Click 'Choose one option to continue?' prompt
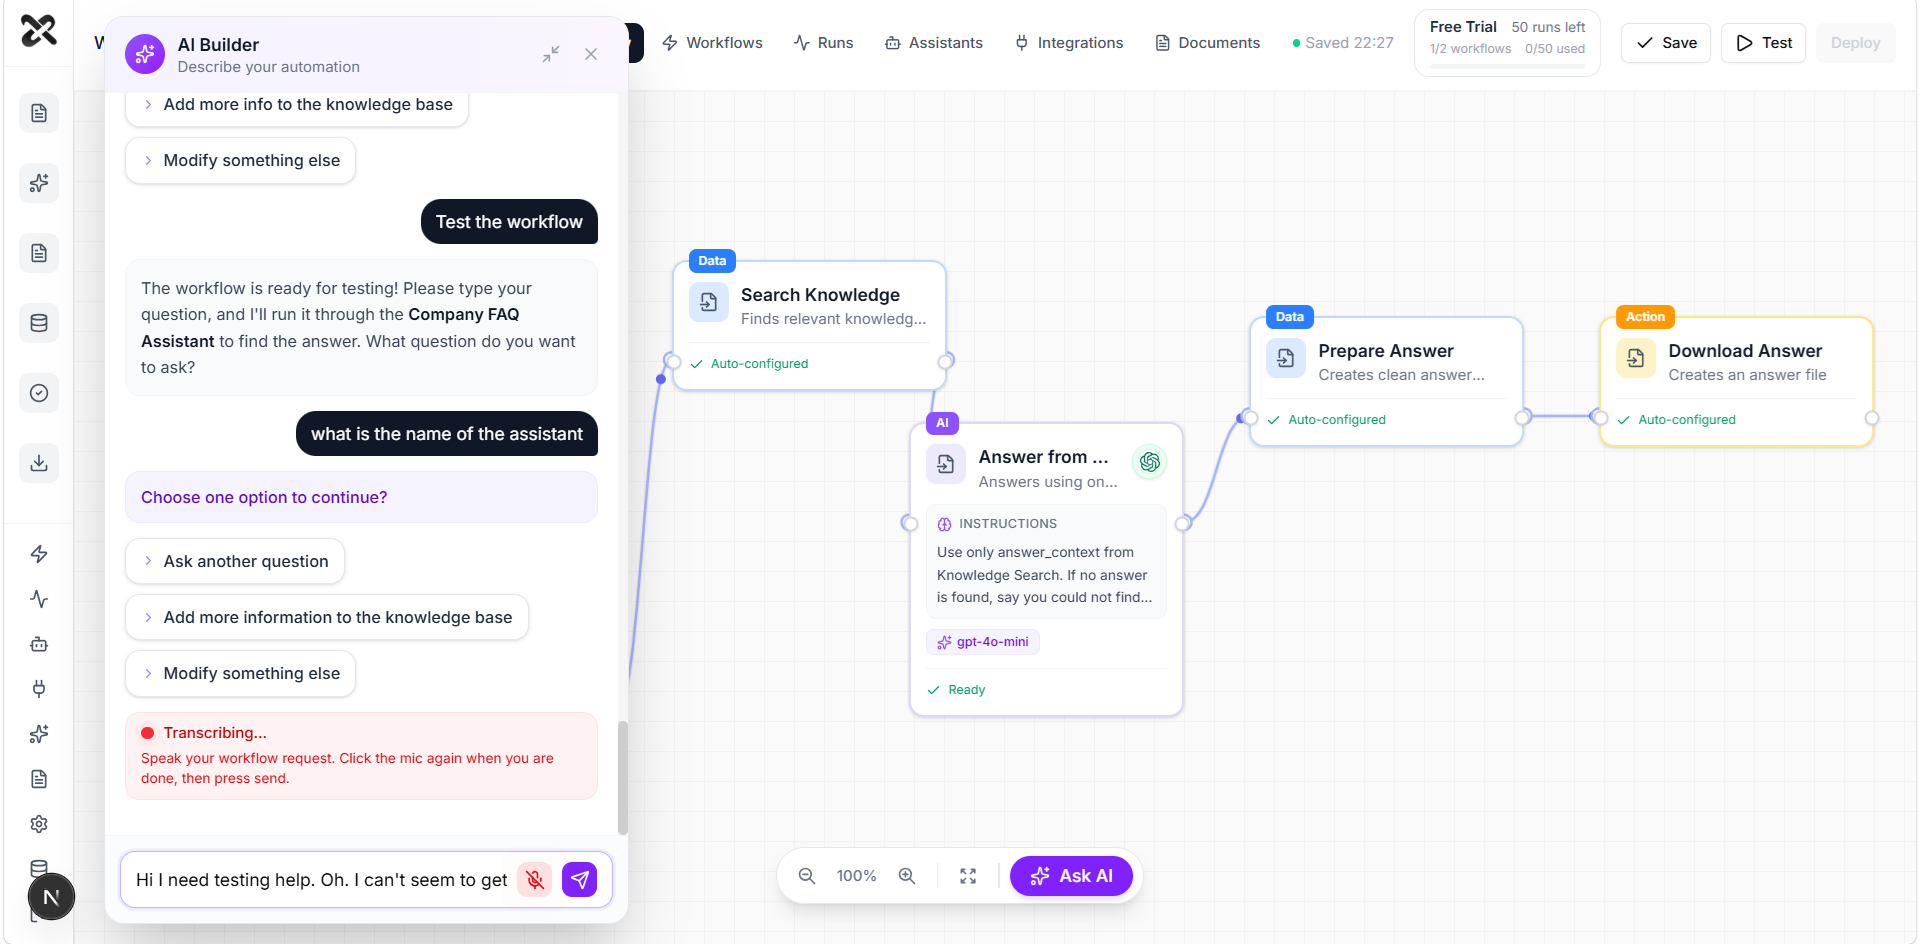Viewport: 1920px width, 944px height. pos(361,497)
